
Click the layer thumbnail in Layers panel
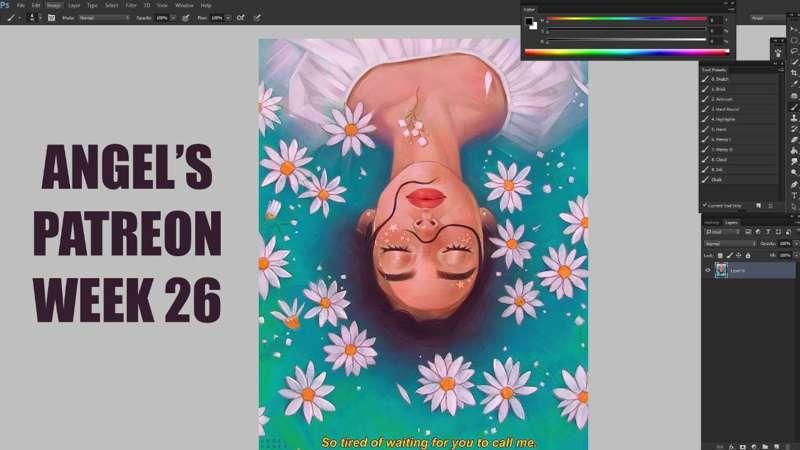point(721,270)
